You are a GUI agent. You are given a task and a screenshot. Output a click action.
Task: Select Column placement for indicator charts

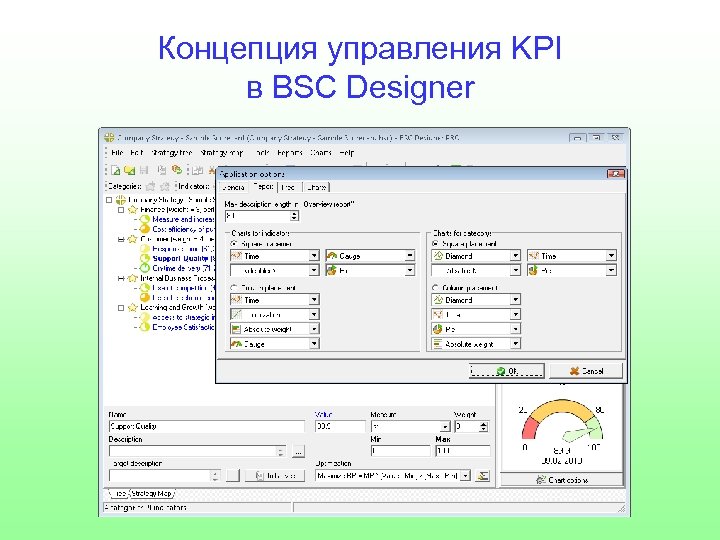[234, 287]
